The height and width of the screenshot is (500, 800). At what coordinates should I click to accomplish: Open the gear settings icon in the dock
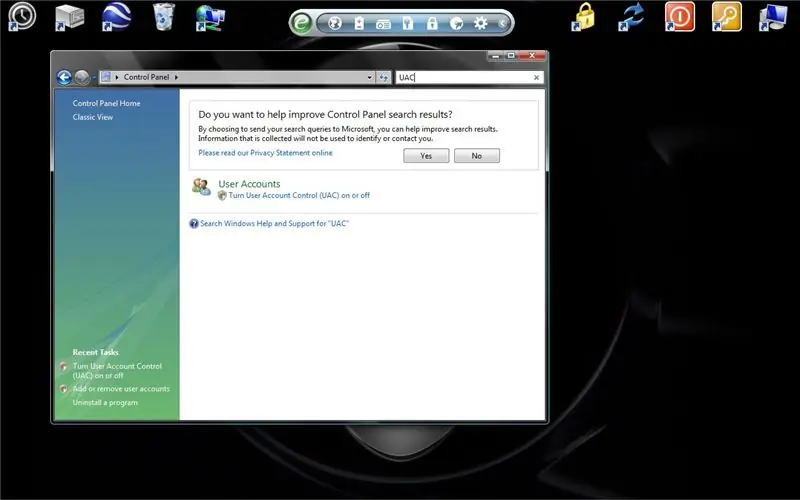pos(481,23)
